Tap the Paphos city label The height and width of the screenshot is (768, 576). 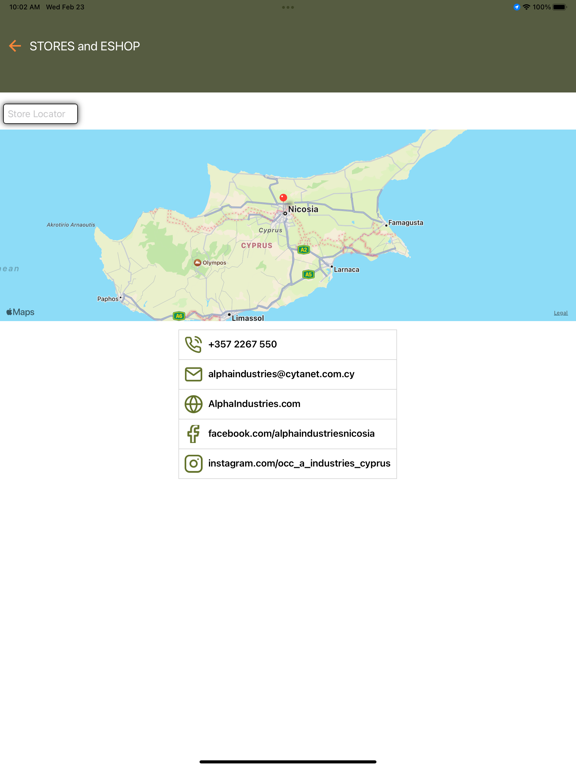pyautogui.click(x=108, y=299)
